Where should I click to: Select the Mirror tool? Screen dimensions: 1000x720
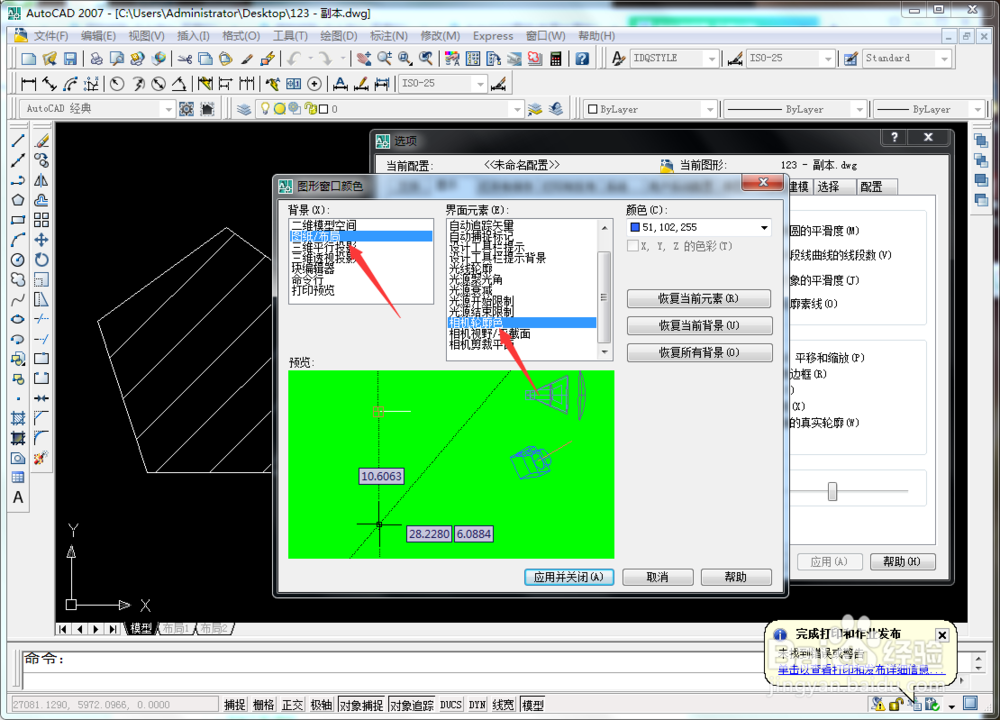pos(41,180)
